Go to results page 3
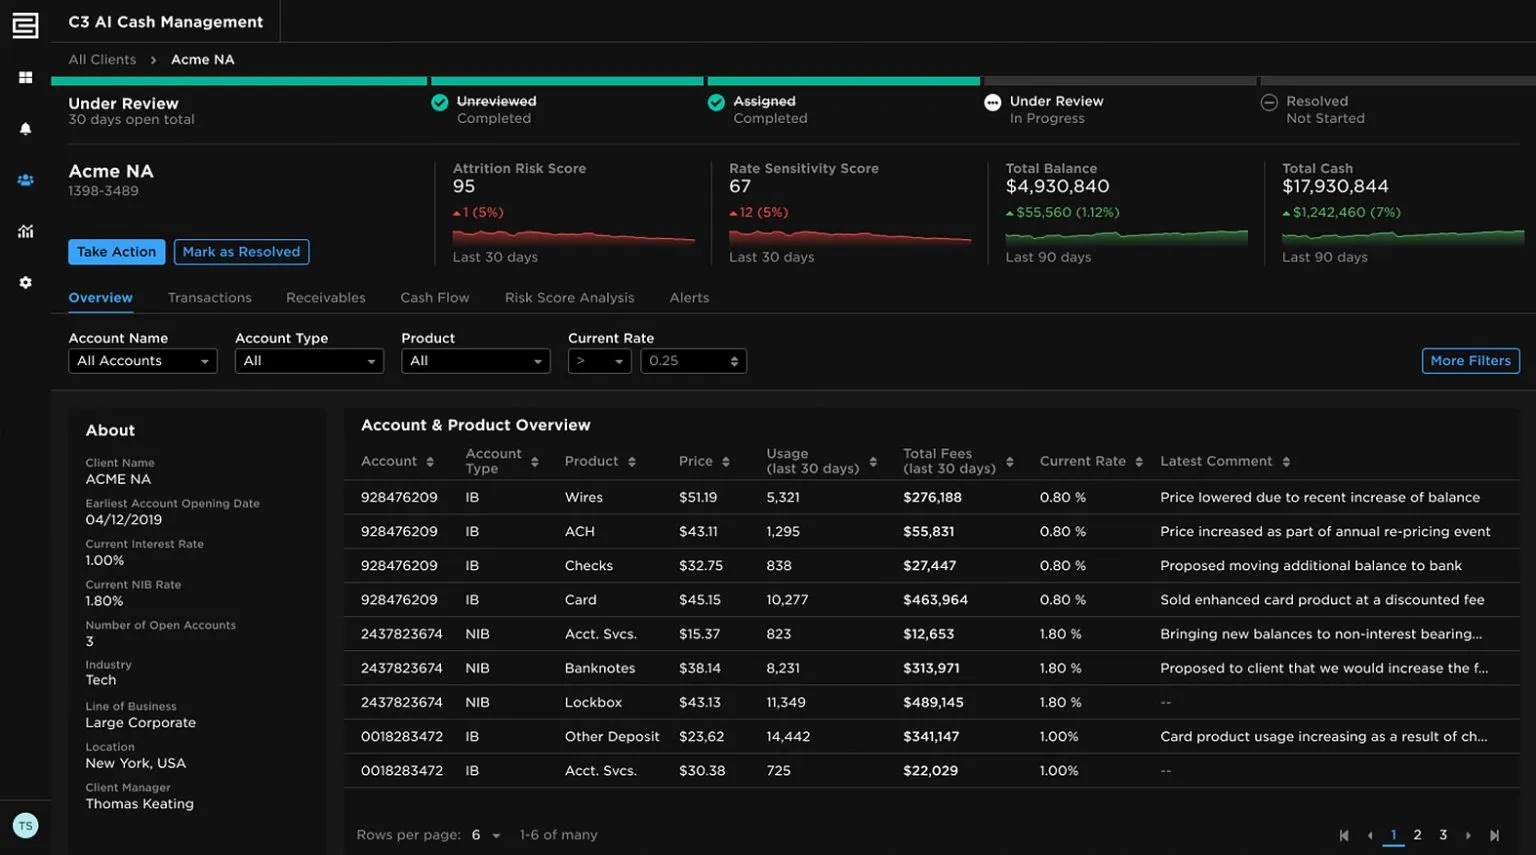The image size is (1536, 855). [x=1443, y=835]
